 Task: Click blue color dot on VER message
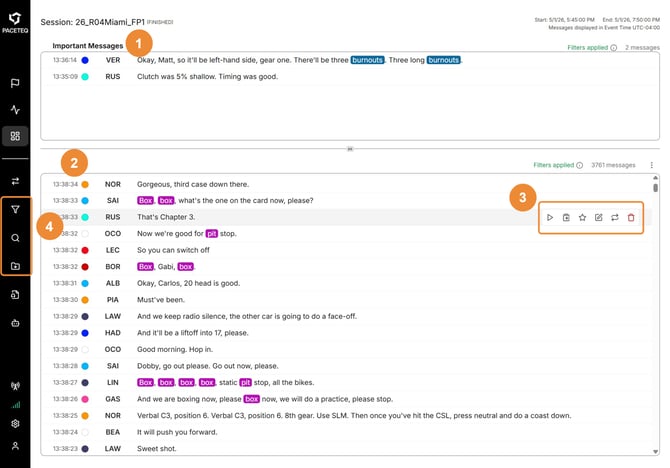pos(85,60)
